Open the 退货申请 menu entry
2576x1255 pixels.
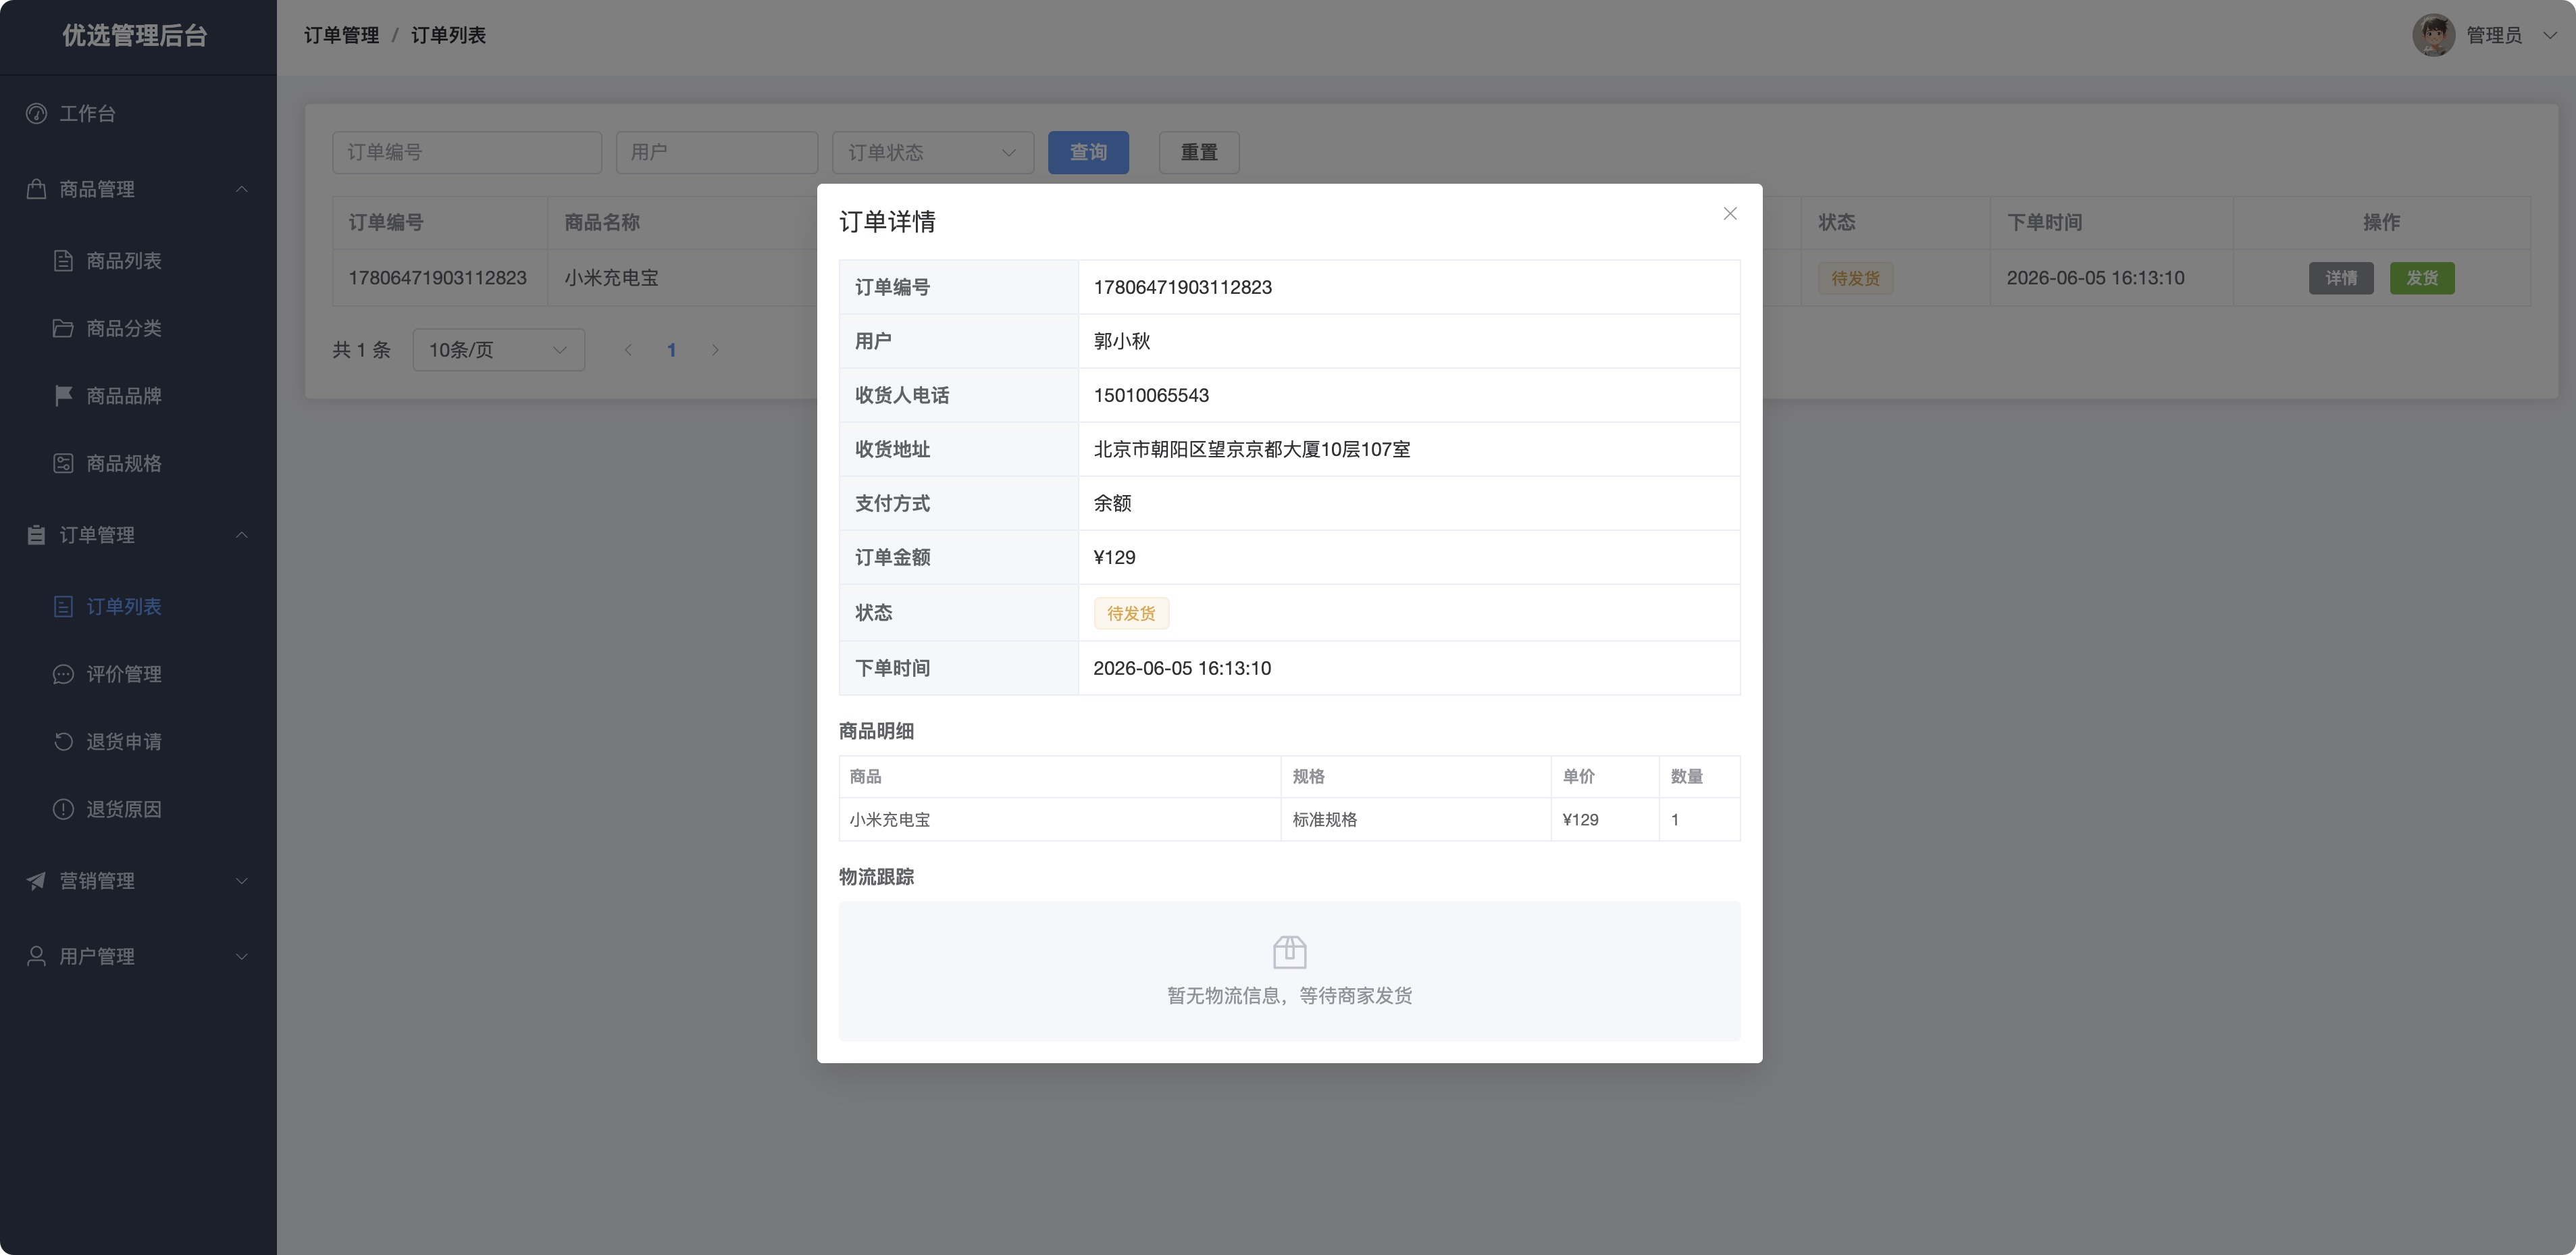(138, 741)
